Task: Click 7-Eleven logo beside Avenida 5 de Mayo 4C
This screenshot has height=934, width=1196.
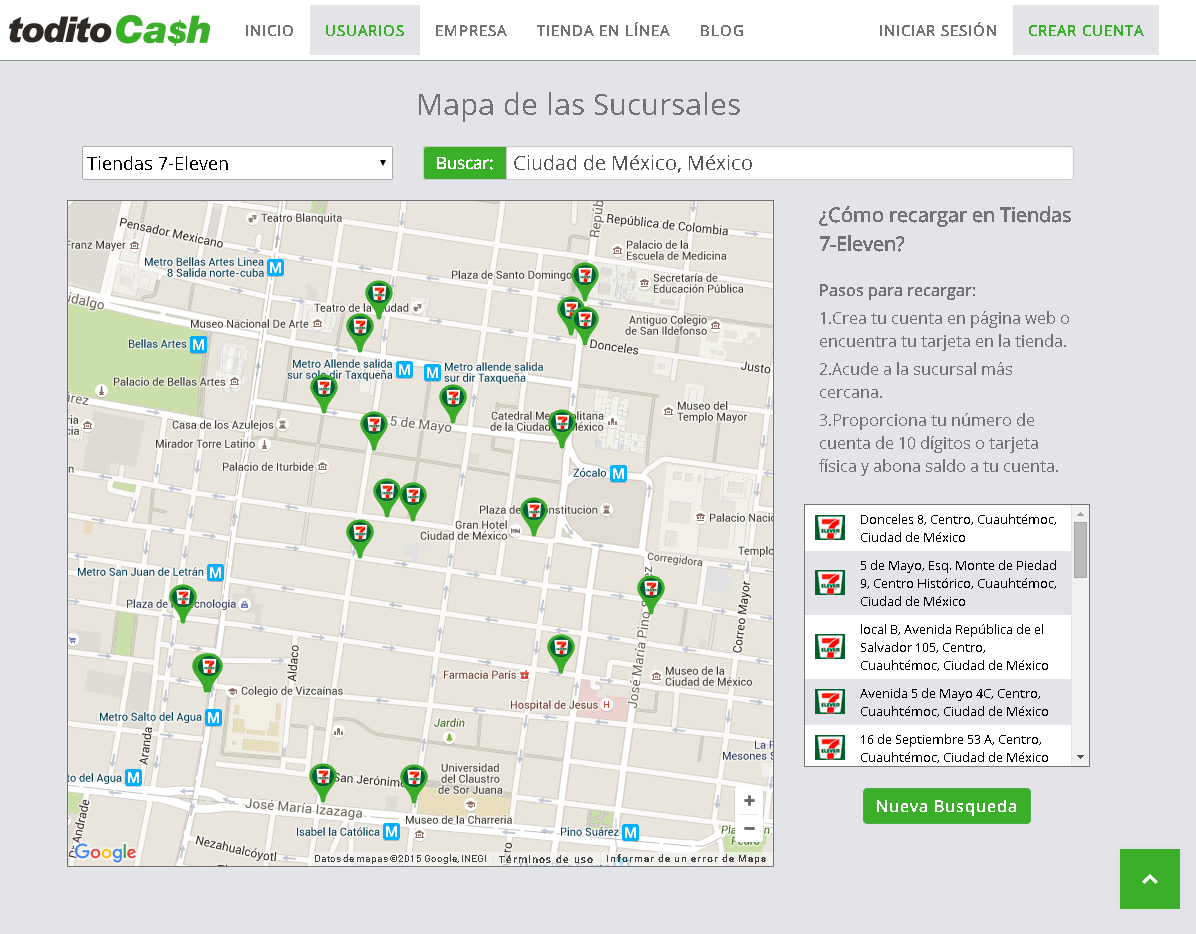Action: tap(830, 701)
